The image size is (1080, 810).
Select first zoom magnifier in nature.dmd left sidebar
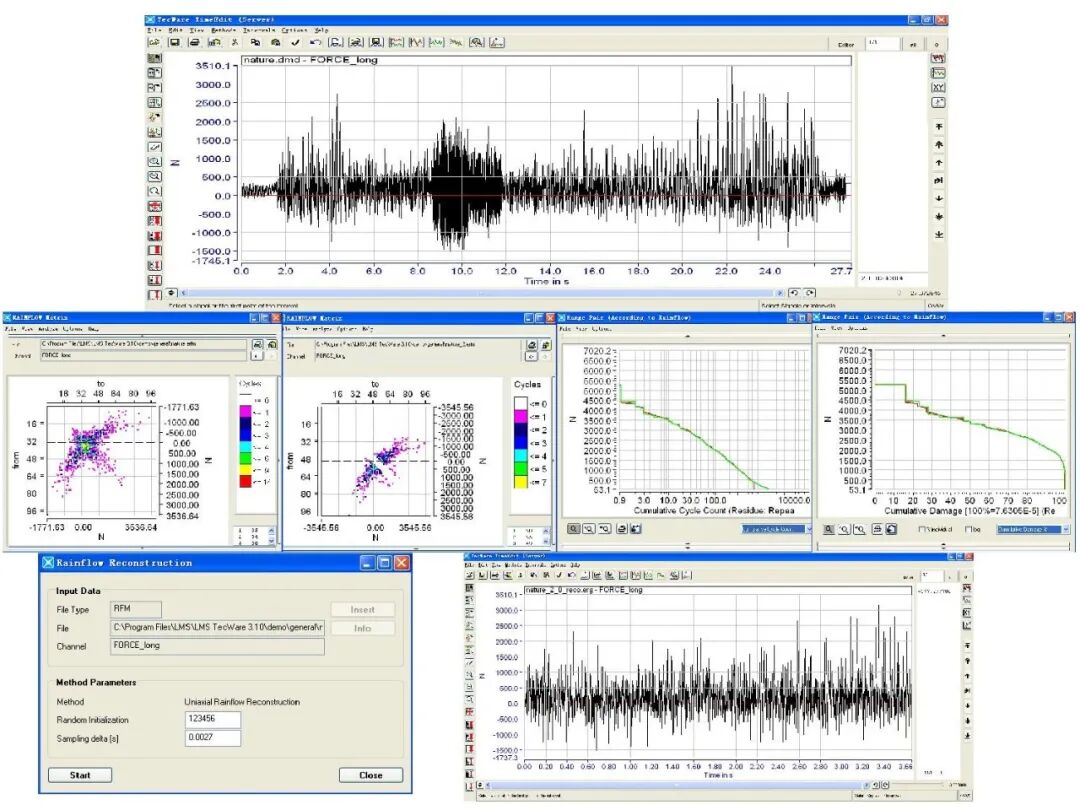pos(154,161)
